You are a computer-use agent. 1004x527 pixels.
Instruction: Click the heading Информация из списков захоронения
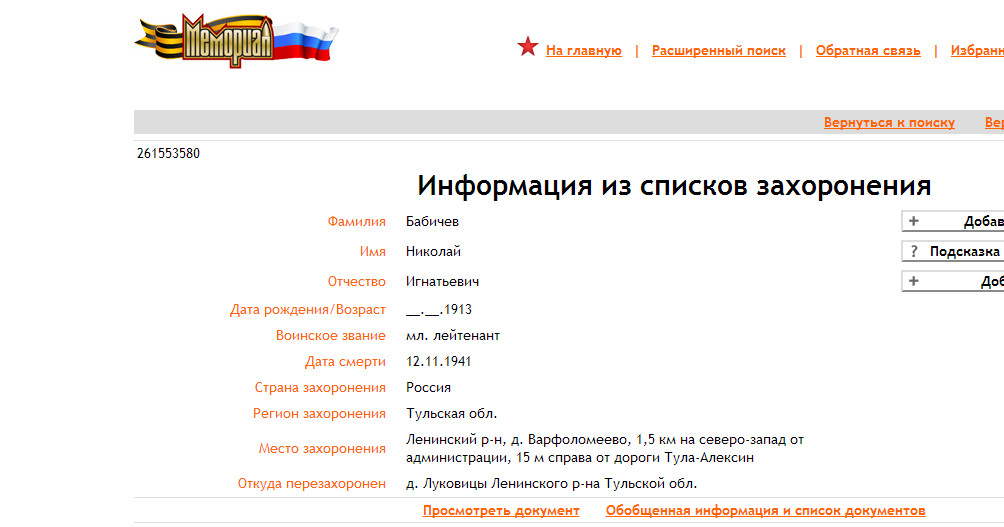point(674,186)
